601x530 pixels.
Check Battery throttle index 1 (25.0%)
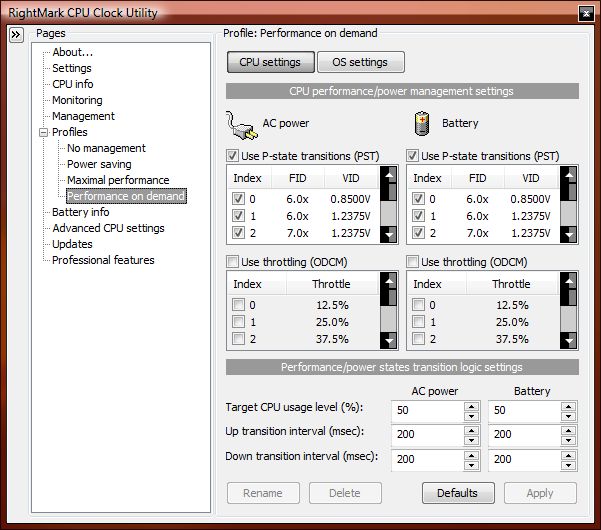tap(418, 322)
